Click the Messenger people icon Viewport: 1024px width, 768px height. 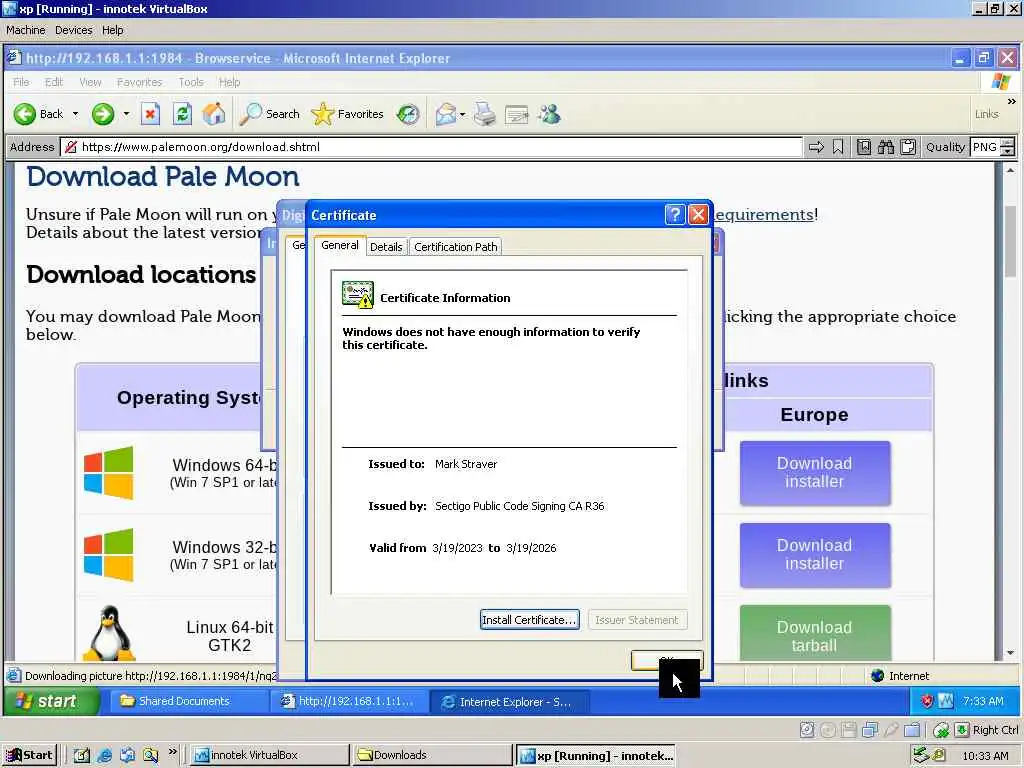coord(550,114)
